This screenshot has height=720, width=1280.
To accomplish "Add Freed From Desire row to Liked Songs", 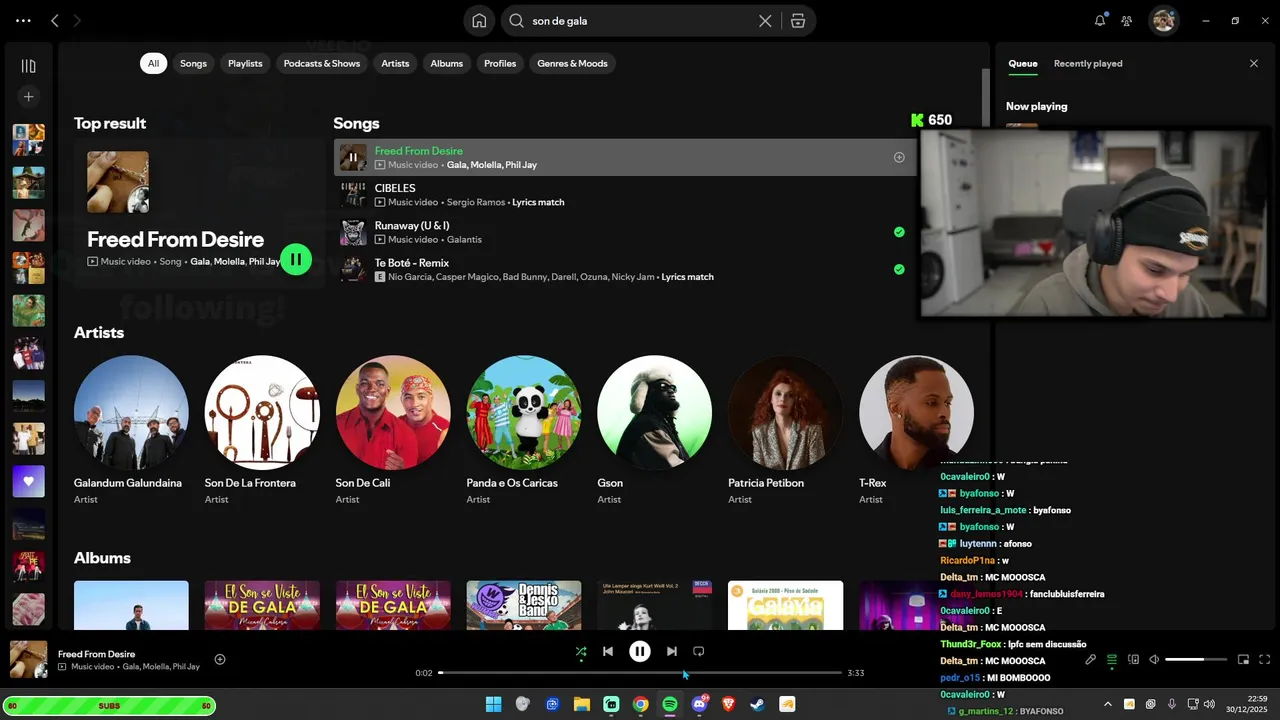I will 899,157.
